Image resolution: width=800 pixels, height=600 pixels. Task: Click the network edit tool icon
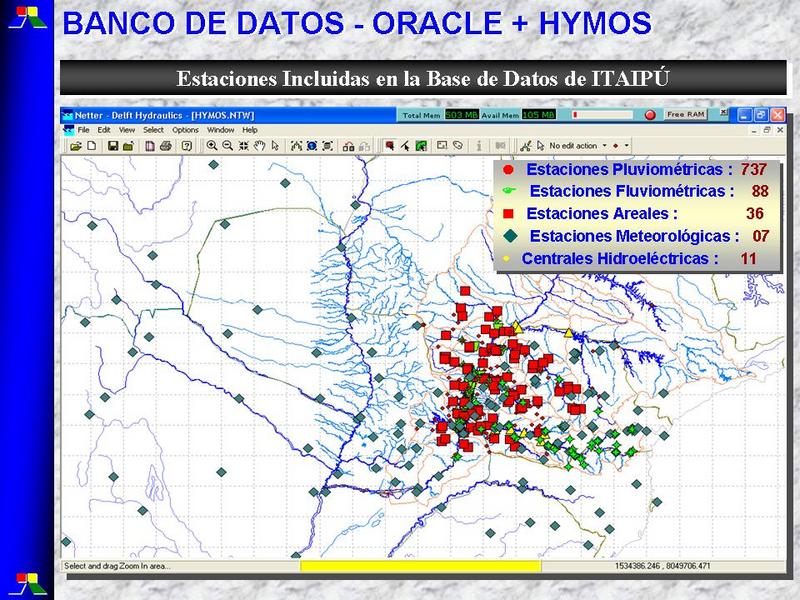(527, 145)
